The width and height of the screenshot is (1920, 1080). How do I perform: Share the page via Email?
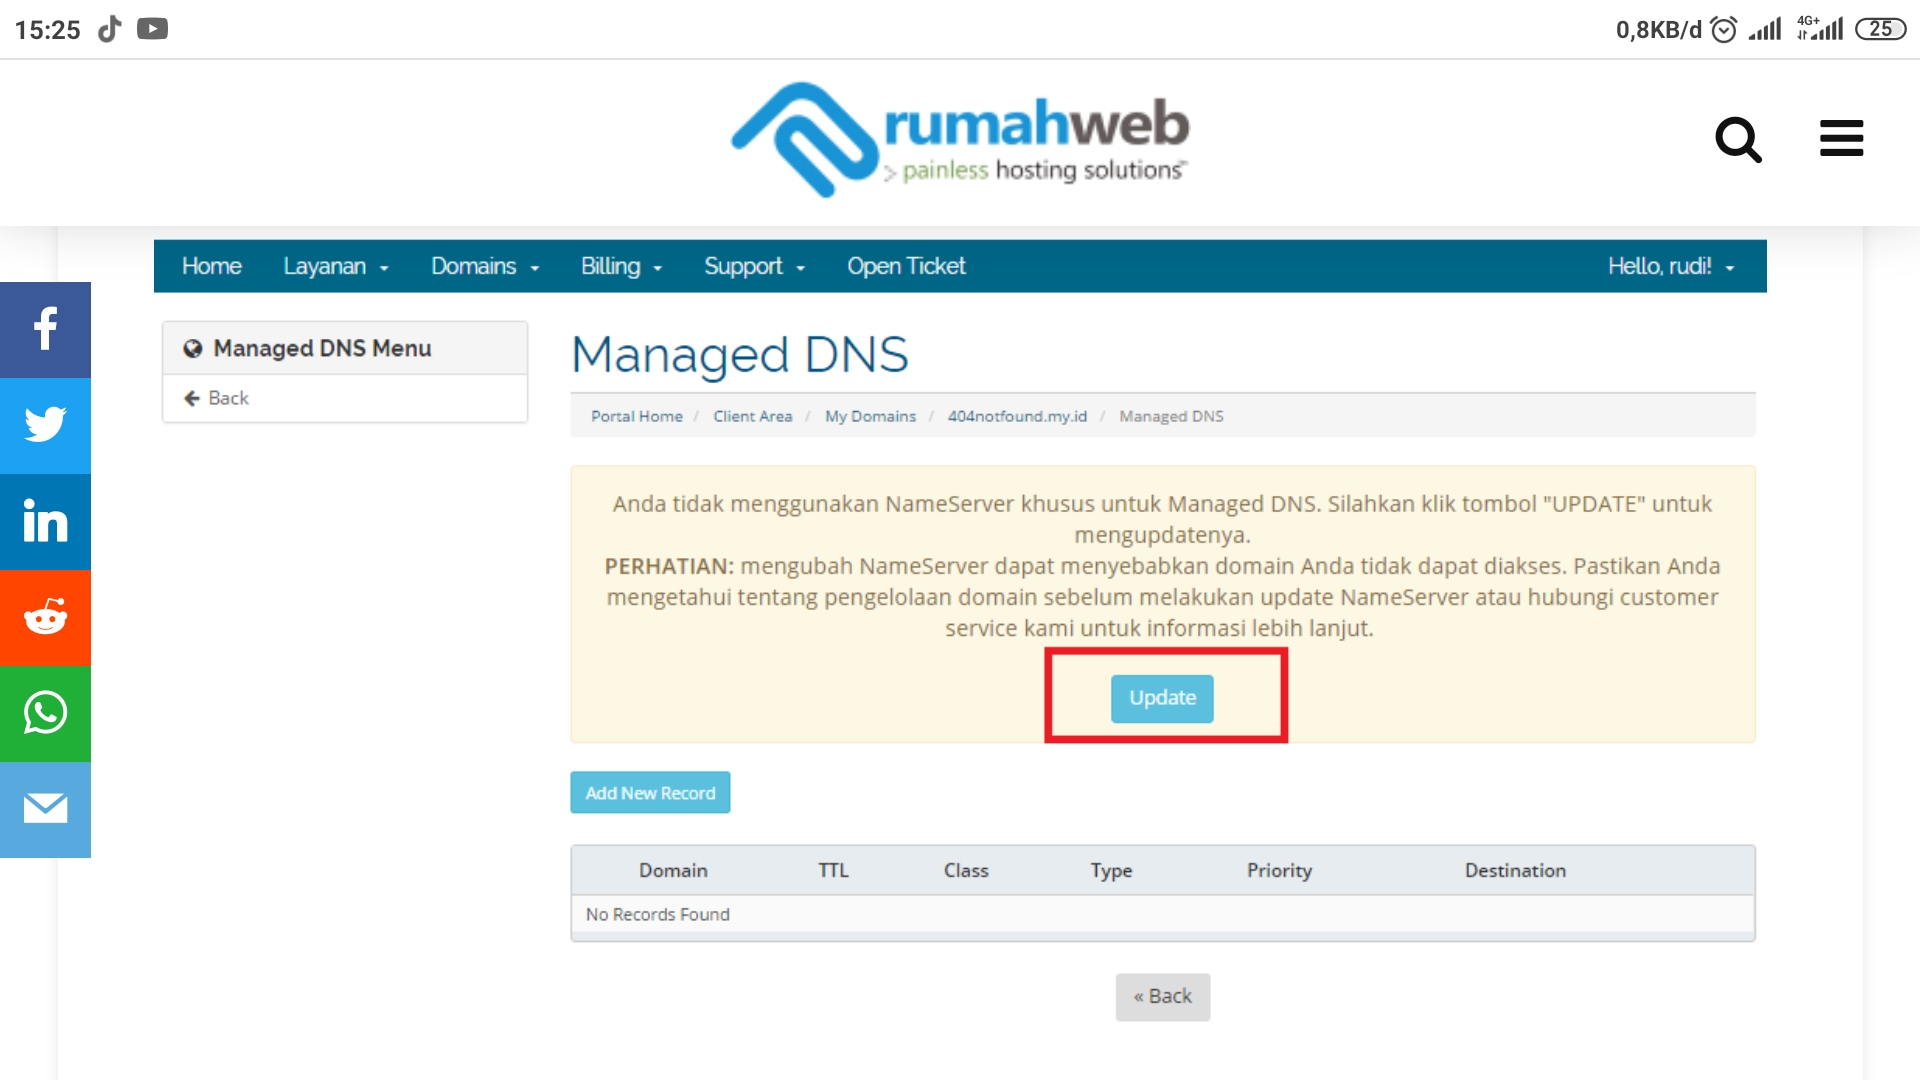tap(45, 809)
